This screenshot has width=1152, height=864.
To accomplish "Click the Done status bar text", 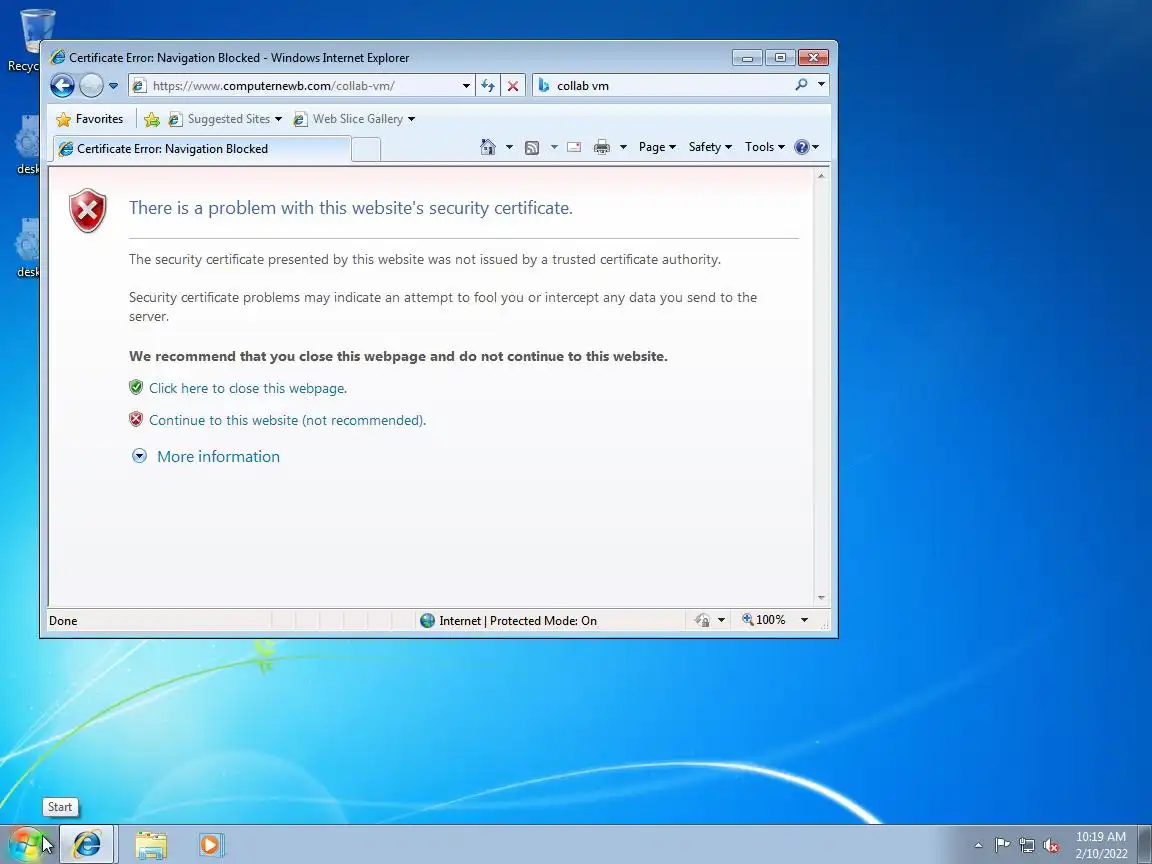I will pos(63,621).
